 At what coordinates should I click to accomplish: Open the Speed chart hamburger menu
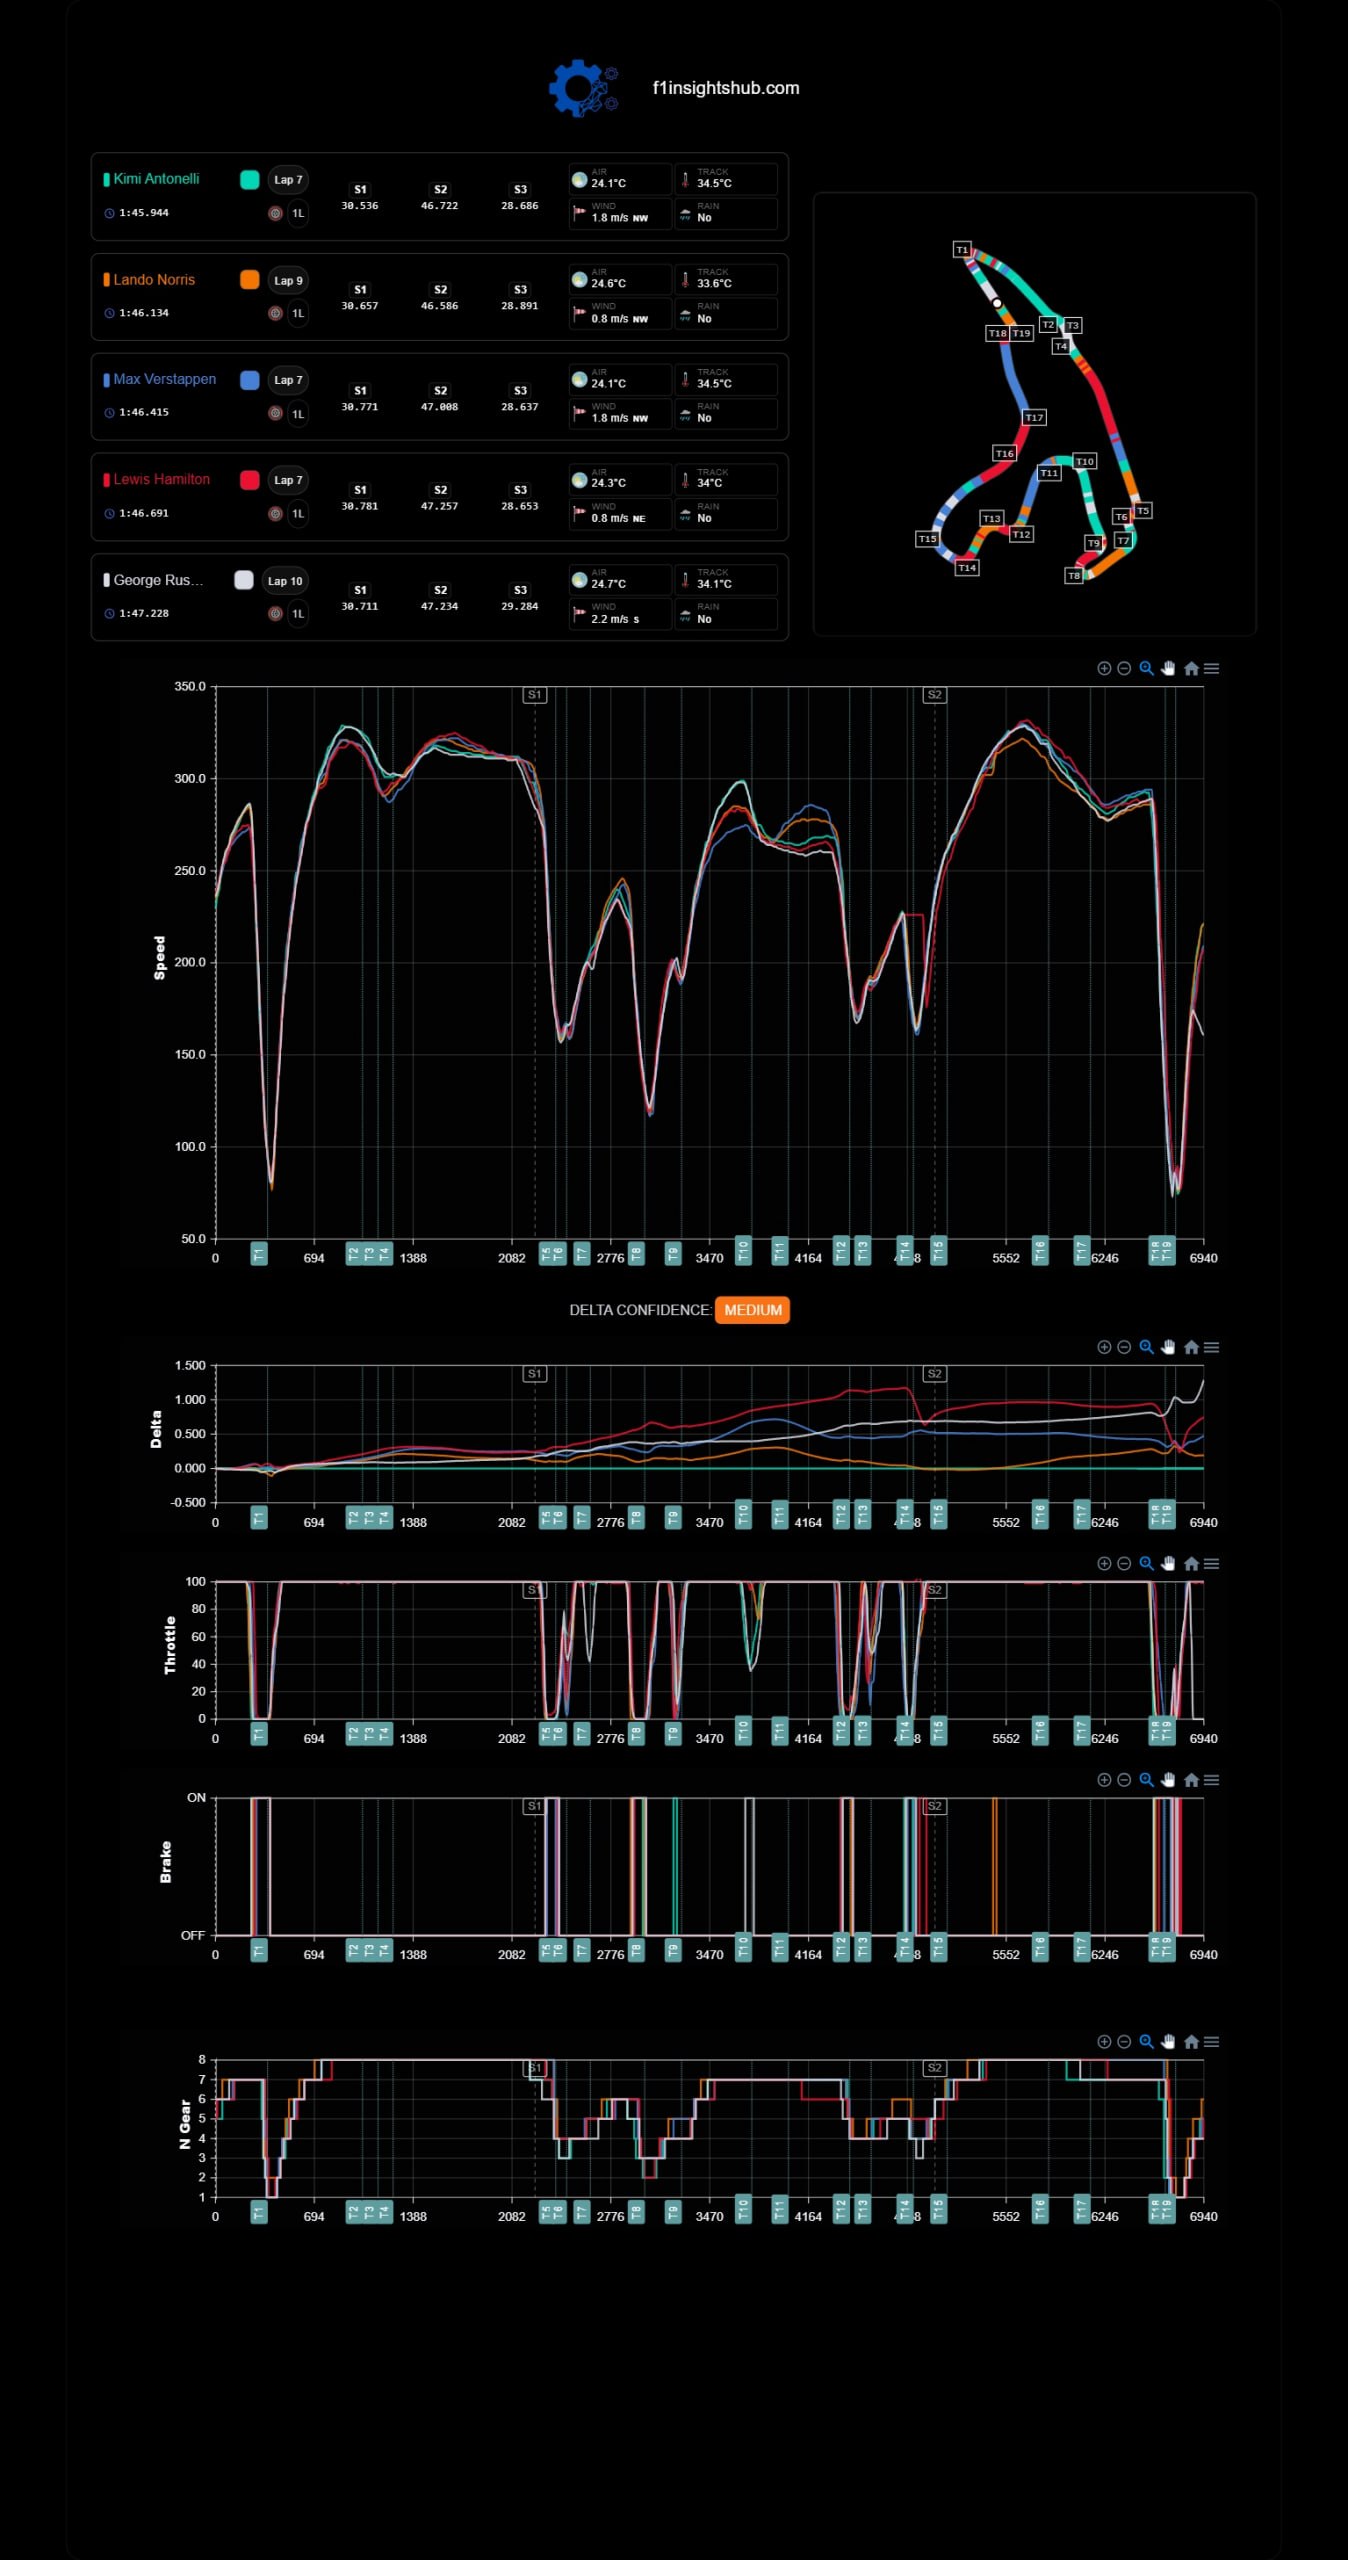(1211, 668)
